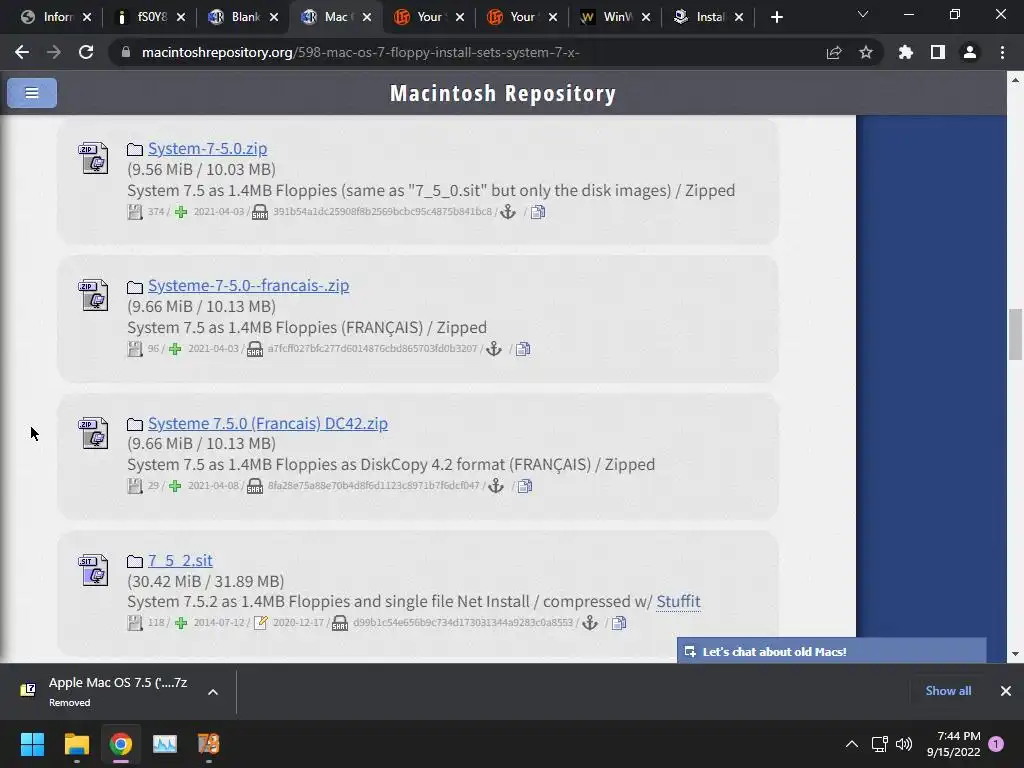The height and width of the screenshot is (768, 1024).
Task: Open Chrome three-dot menu
Action: tap(1002, 52)
